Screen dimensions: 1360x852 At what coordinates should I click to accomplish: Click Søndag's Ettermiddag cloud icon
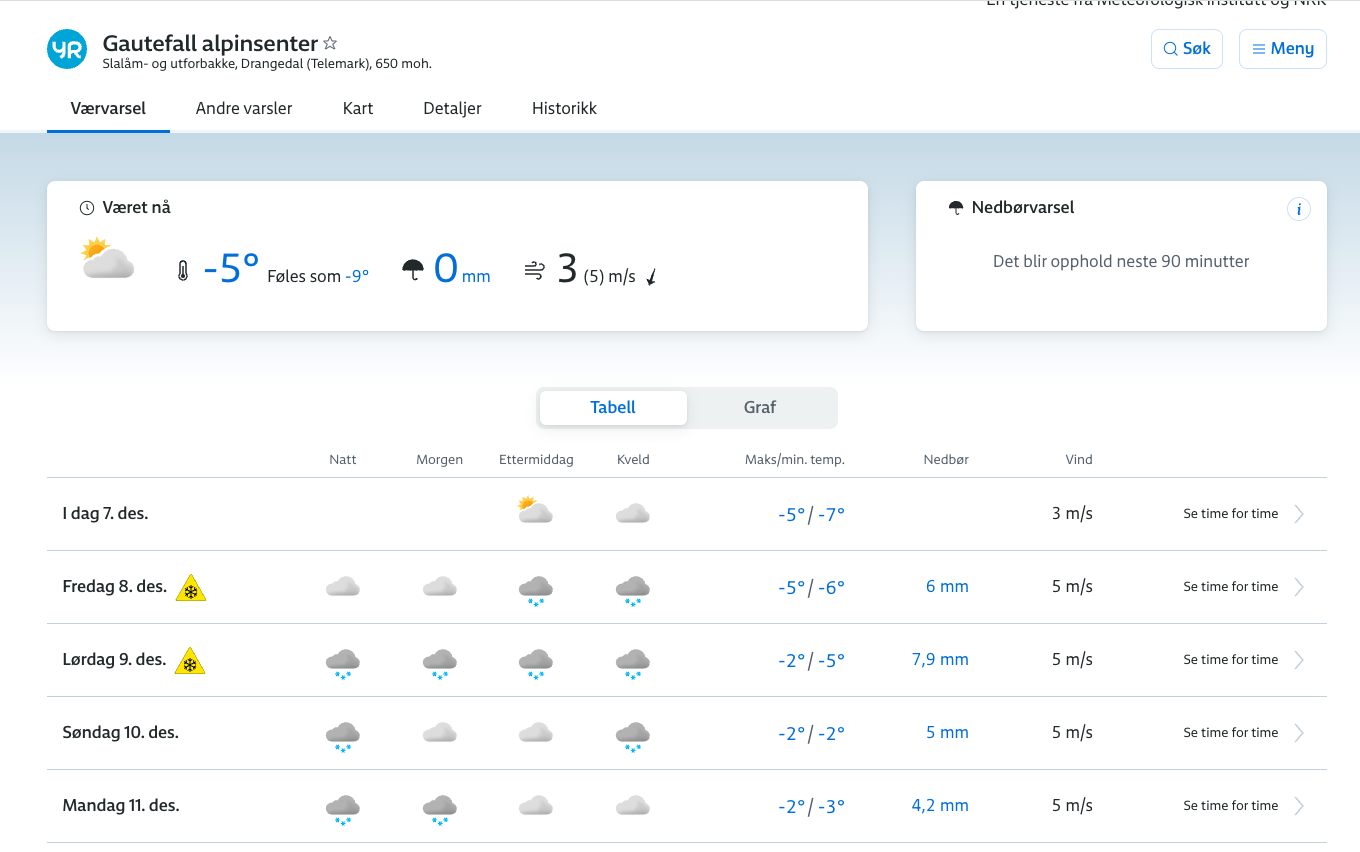point(536,733)
